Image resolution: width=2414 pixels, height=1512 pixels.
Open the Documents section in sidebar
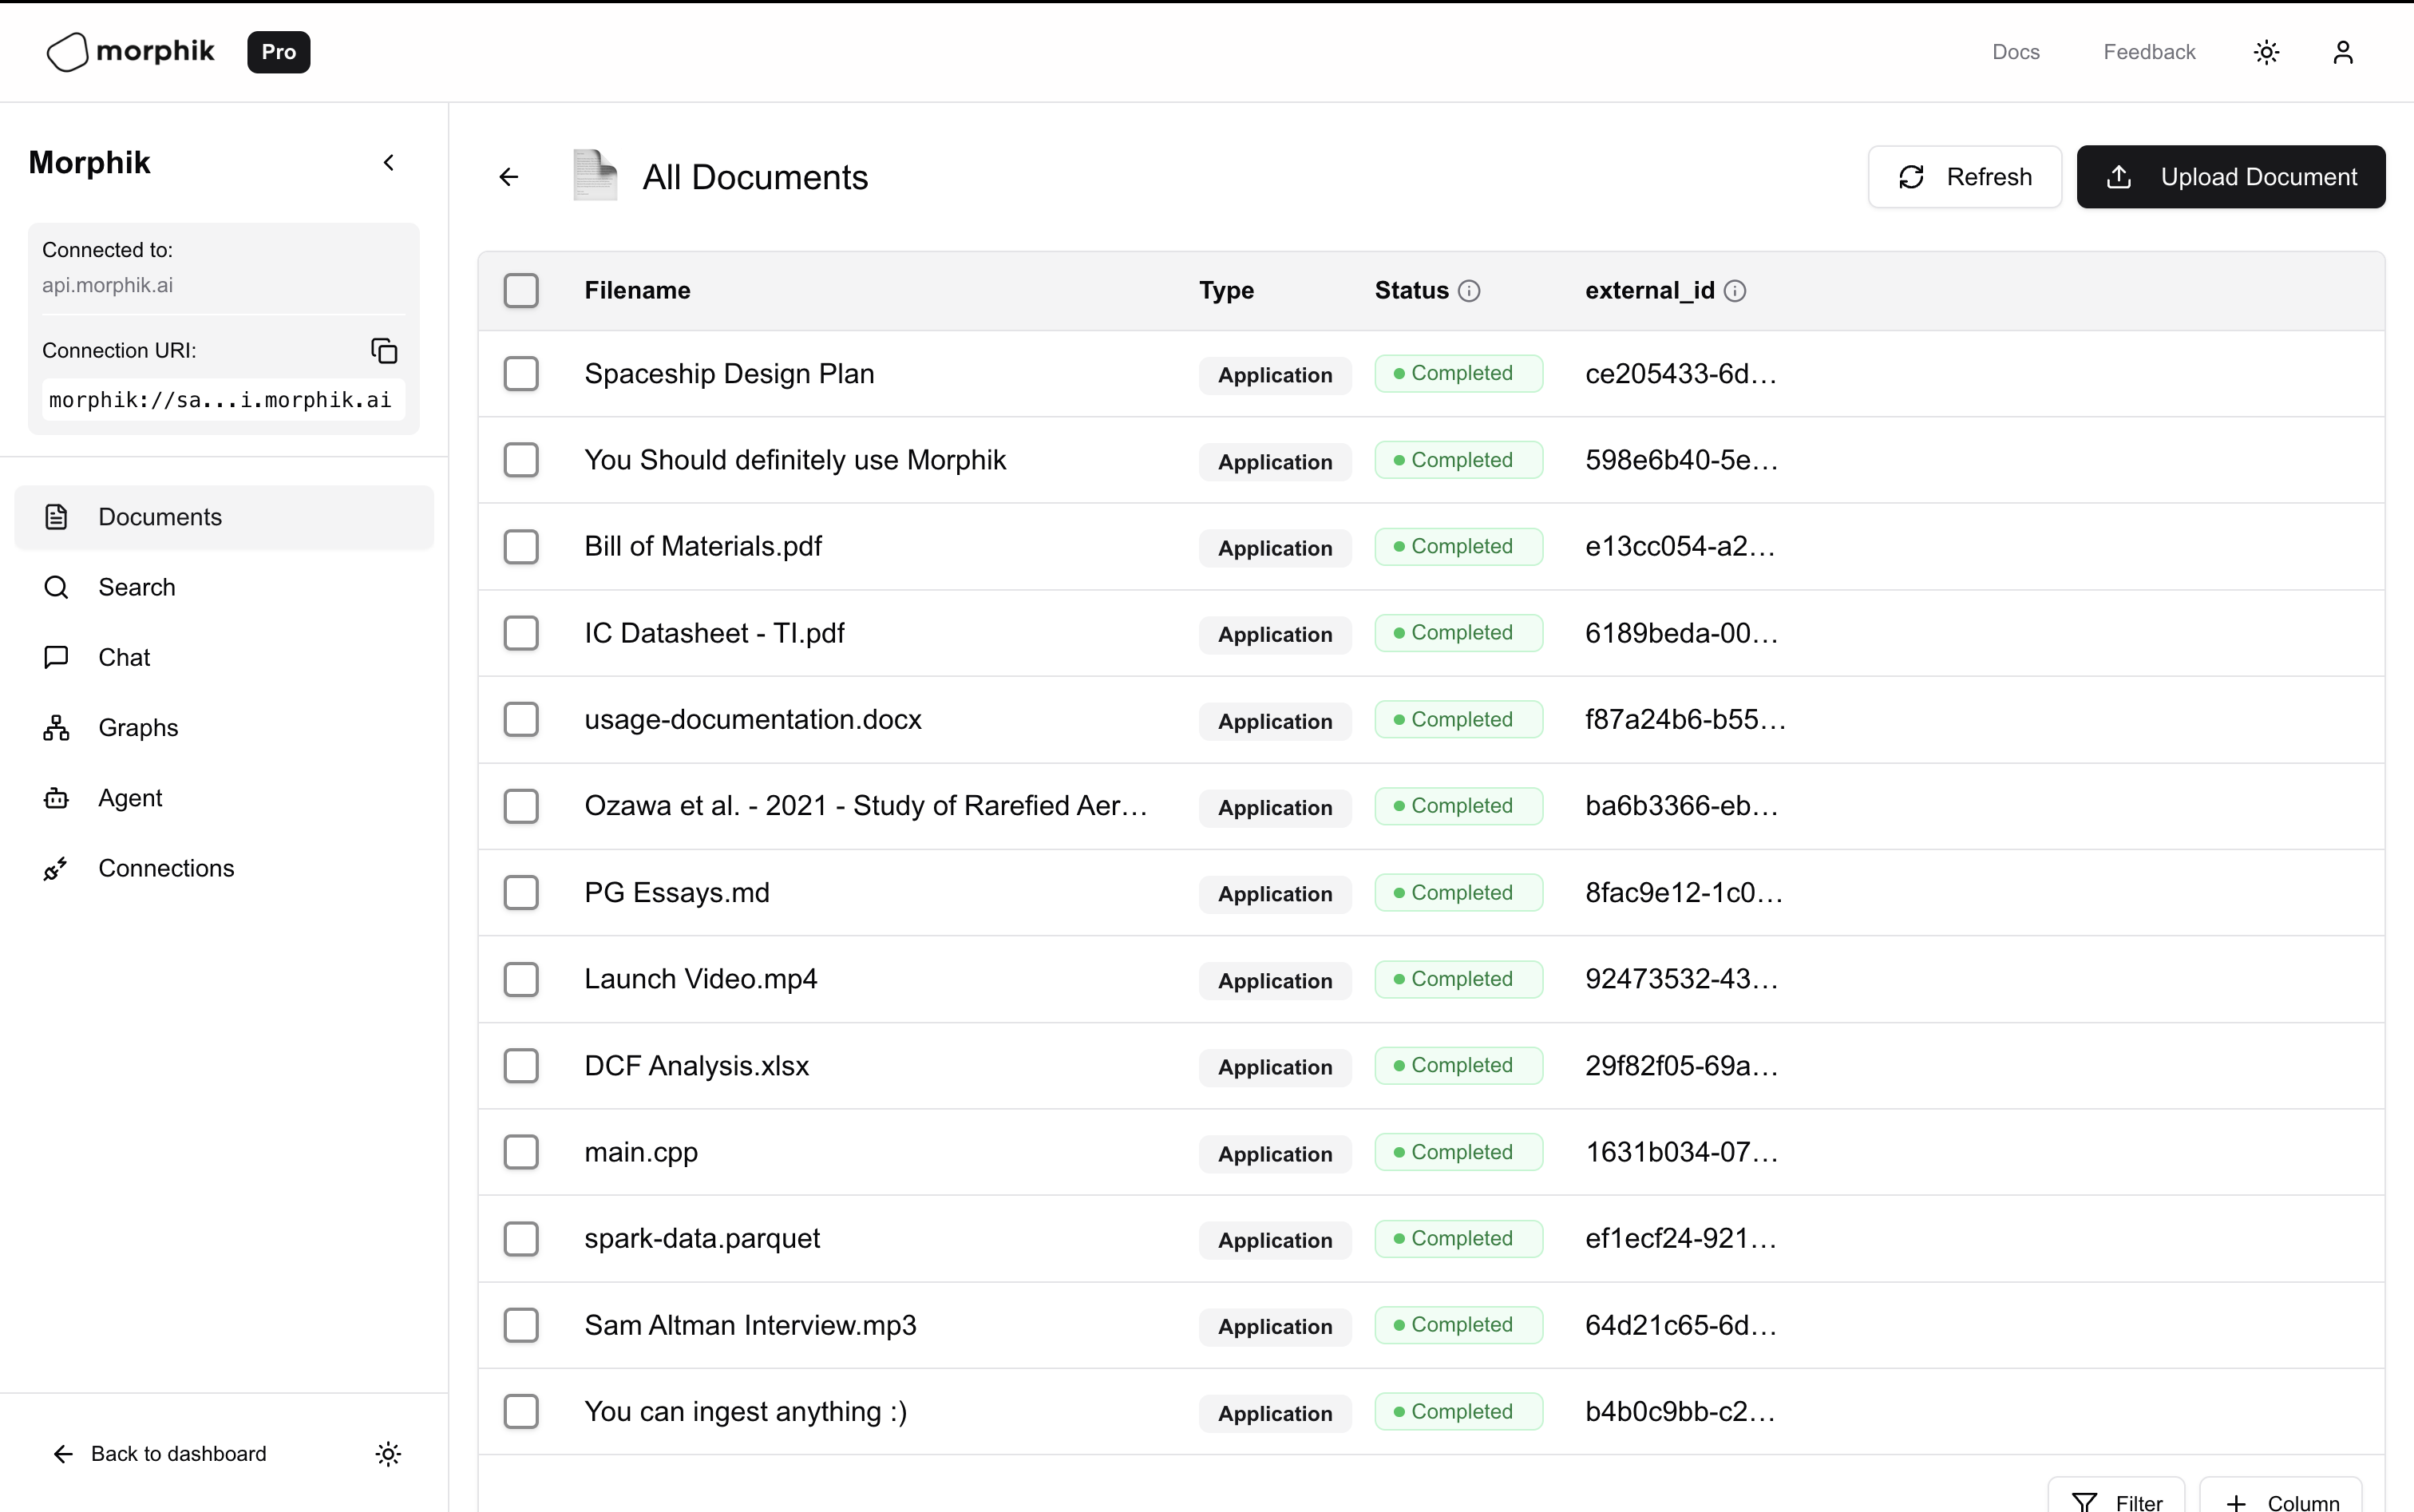(x=160, y=516)
